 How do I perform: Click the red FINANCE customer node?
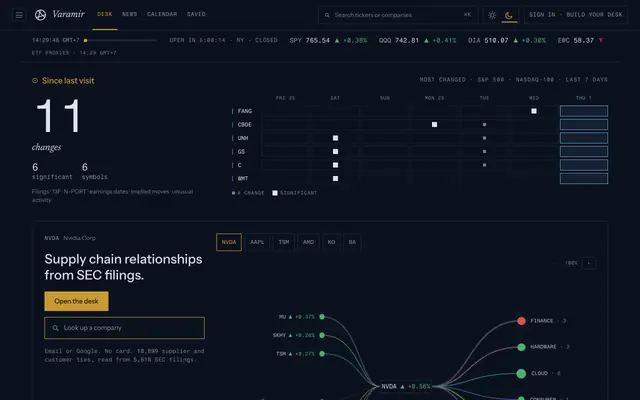(521, 321)
